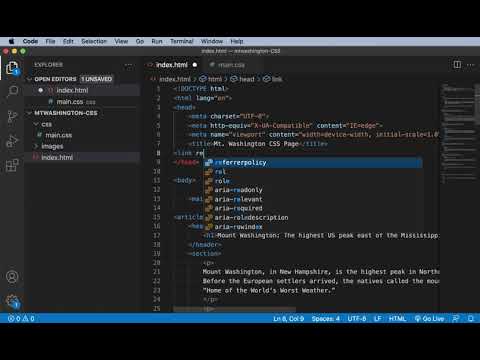Open the Manage gear icon
Viewport: 480px width, 360px height.
click(13, 301)
